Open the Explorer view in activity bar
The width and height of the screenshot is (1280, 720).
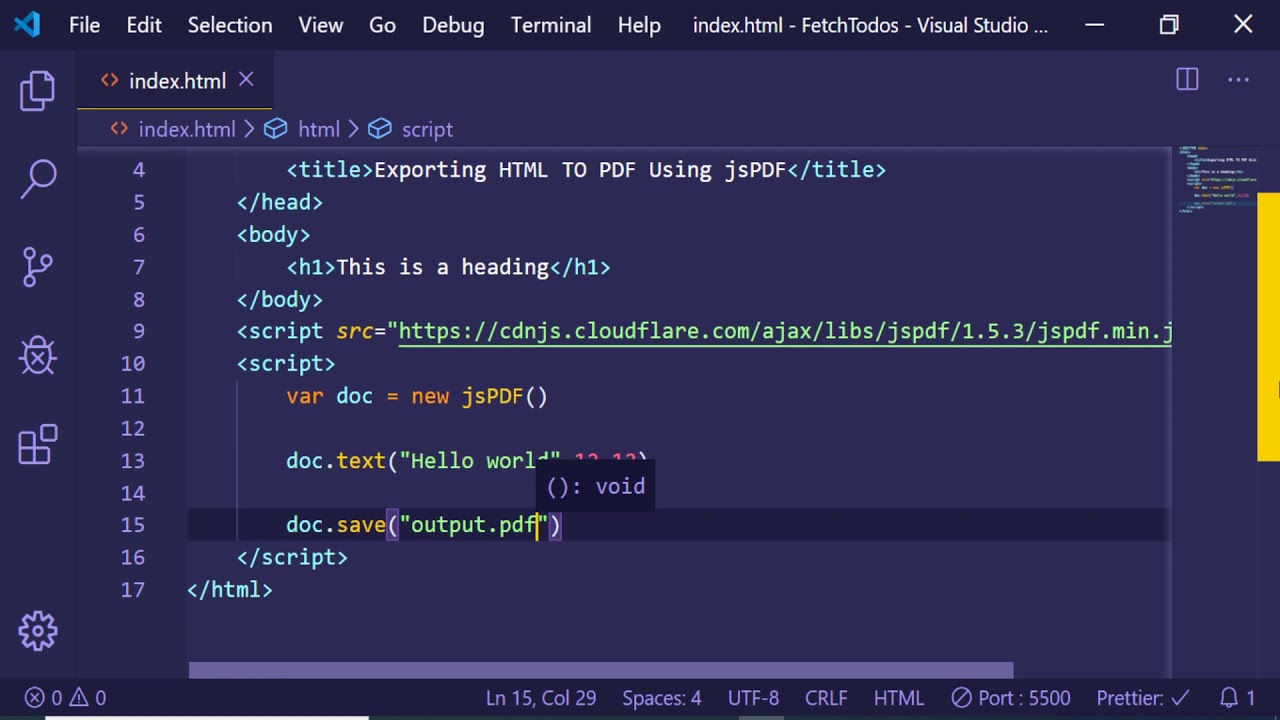[38, 91]
